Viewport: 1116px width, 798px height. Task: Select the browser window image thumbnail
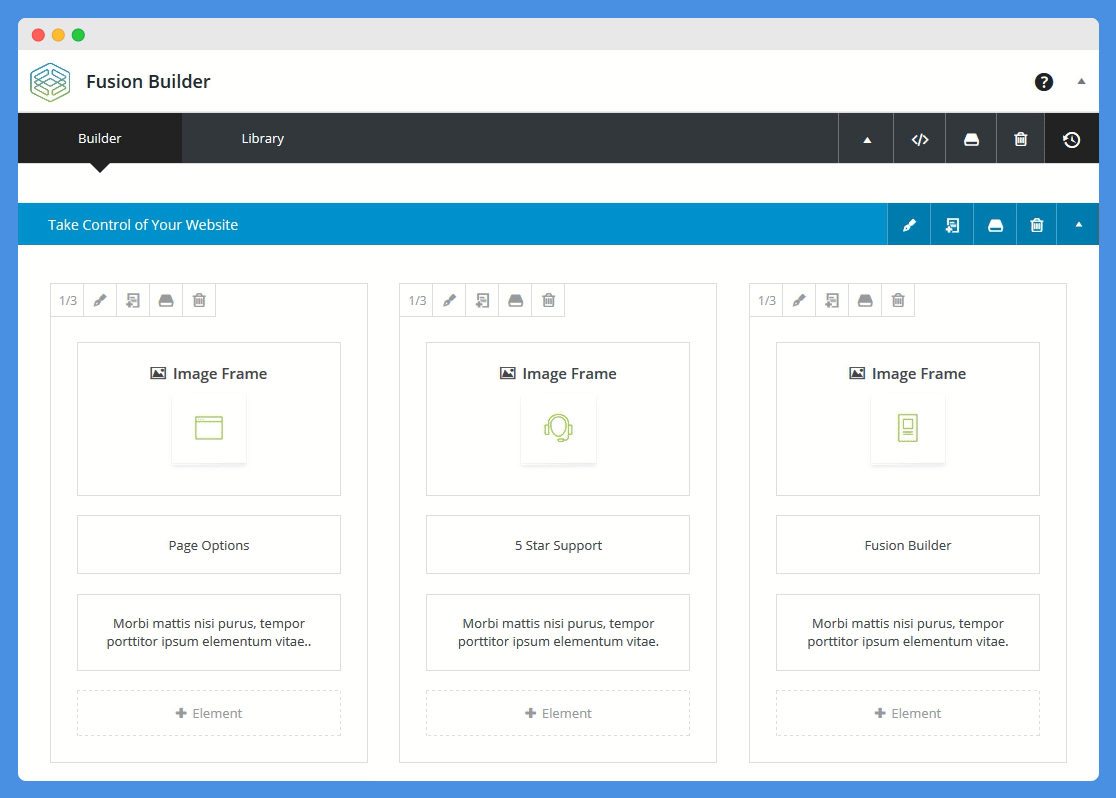click(x=209, y=428)
